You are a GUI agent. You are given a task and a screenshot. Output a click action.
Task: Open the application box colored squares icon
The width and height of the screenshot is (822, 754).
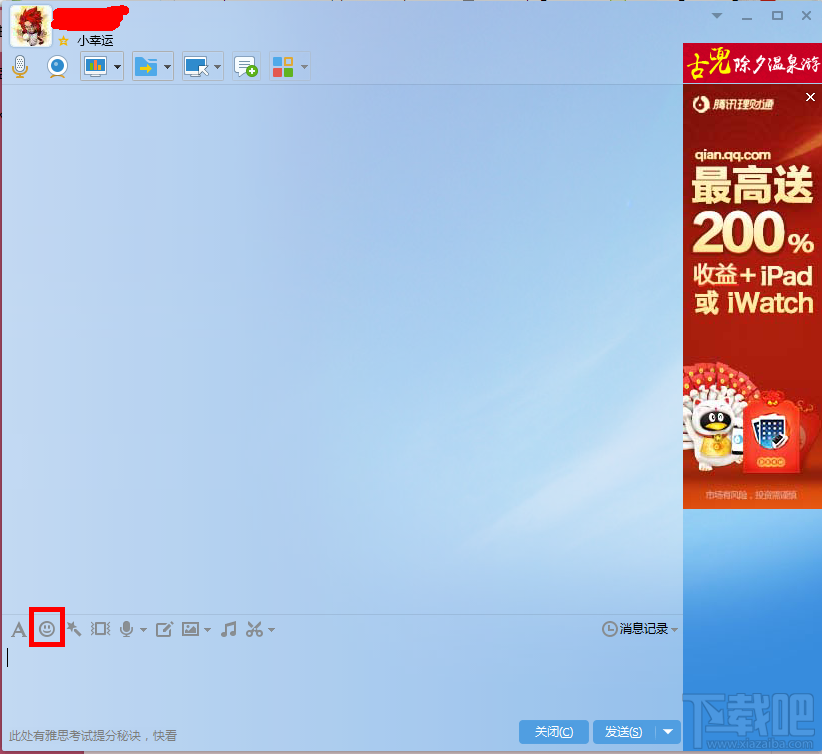pyautogui.click(x=284, y=66)
